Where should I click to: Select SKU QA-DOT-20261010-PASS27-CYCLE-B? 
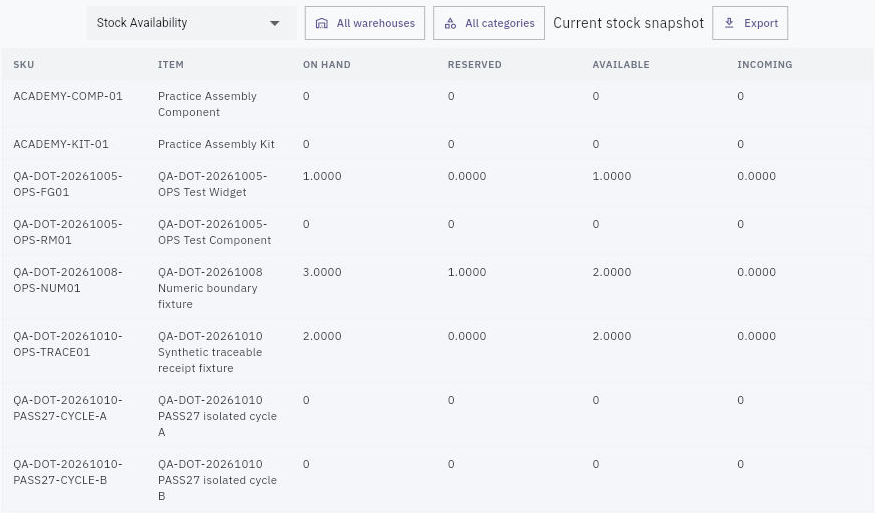pos(68,472)
